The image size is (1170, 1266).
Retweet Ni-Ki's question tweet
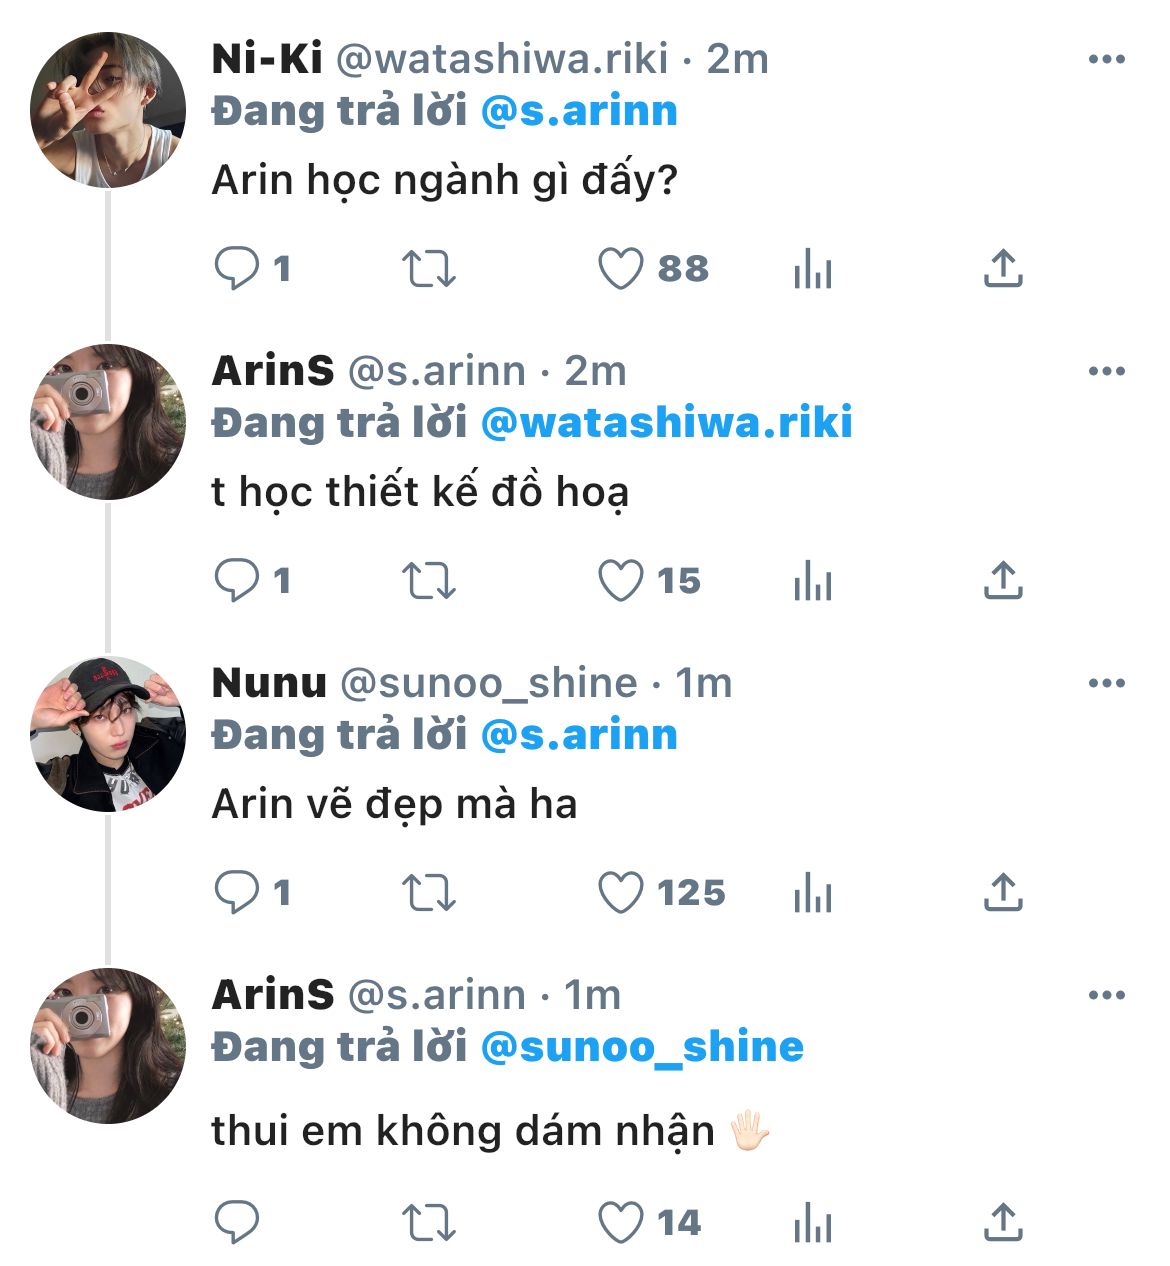point(428,268)
